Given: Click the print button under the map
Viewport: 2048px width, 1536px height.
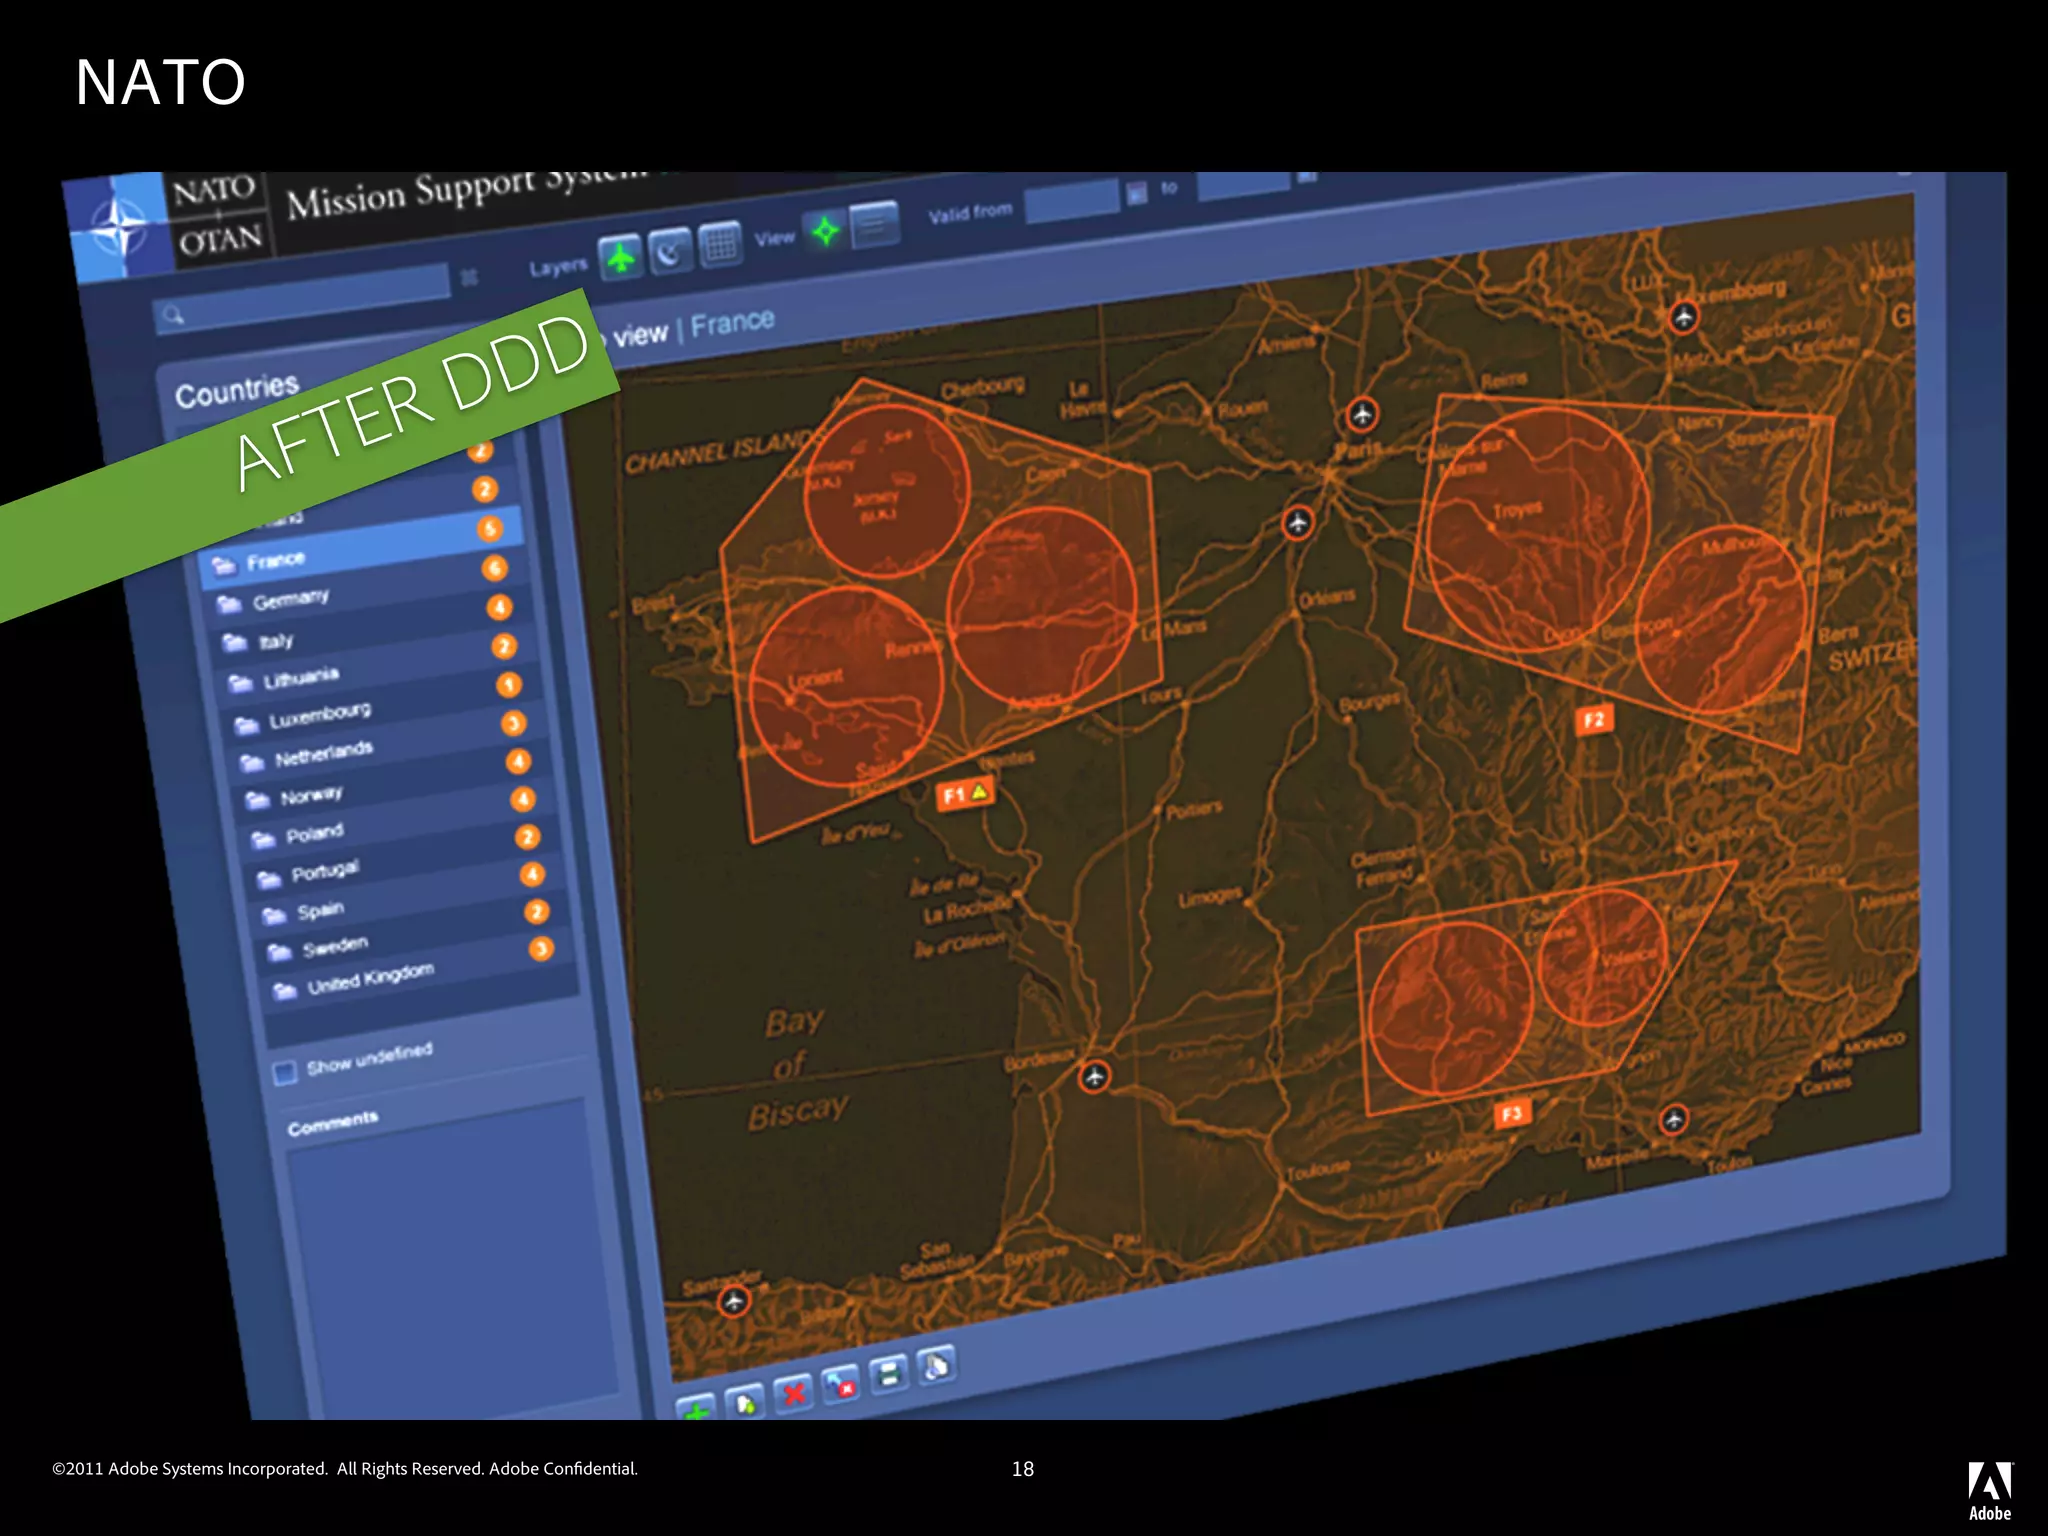Looking at the screenshot, I should [889, 1375].
